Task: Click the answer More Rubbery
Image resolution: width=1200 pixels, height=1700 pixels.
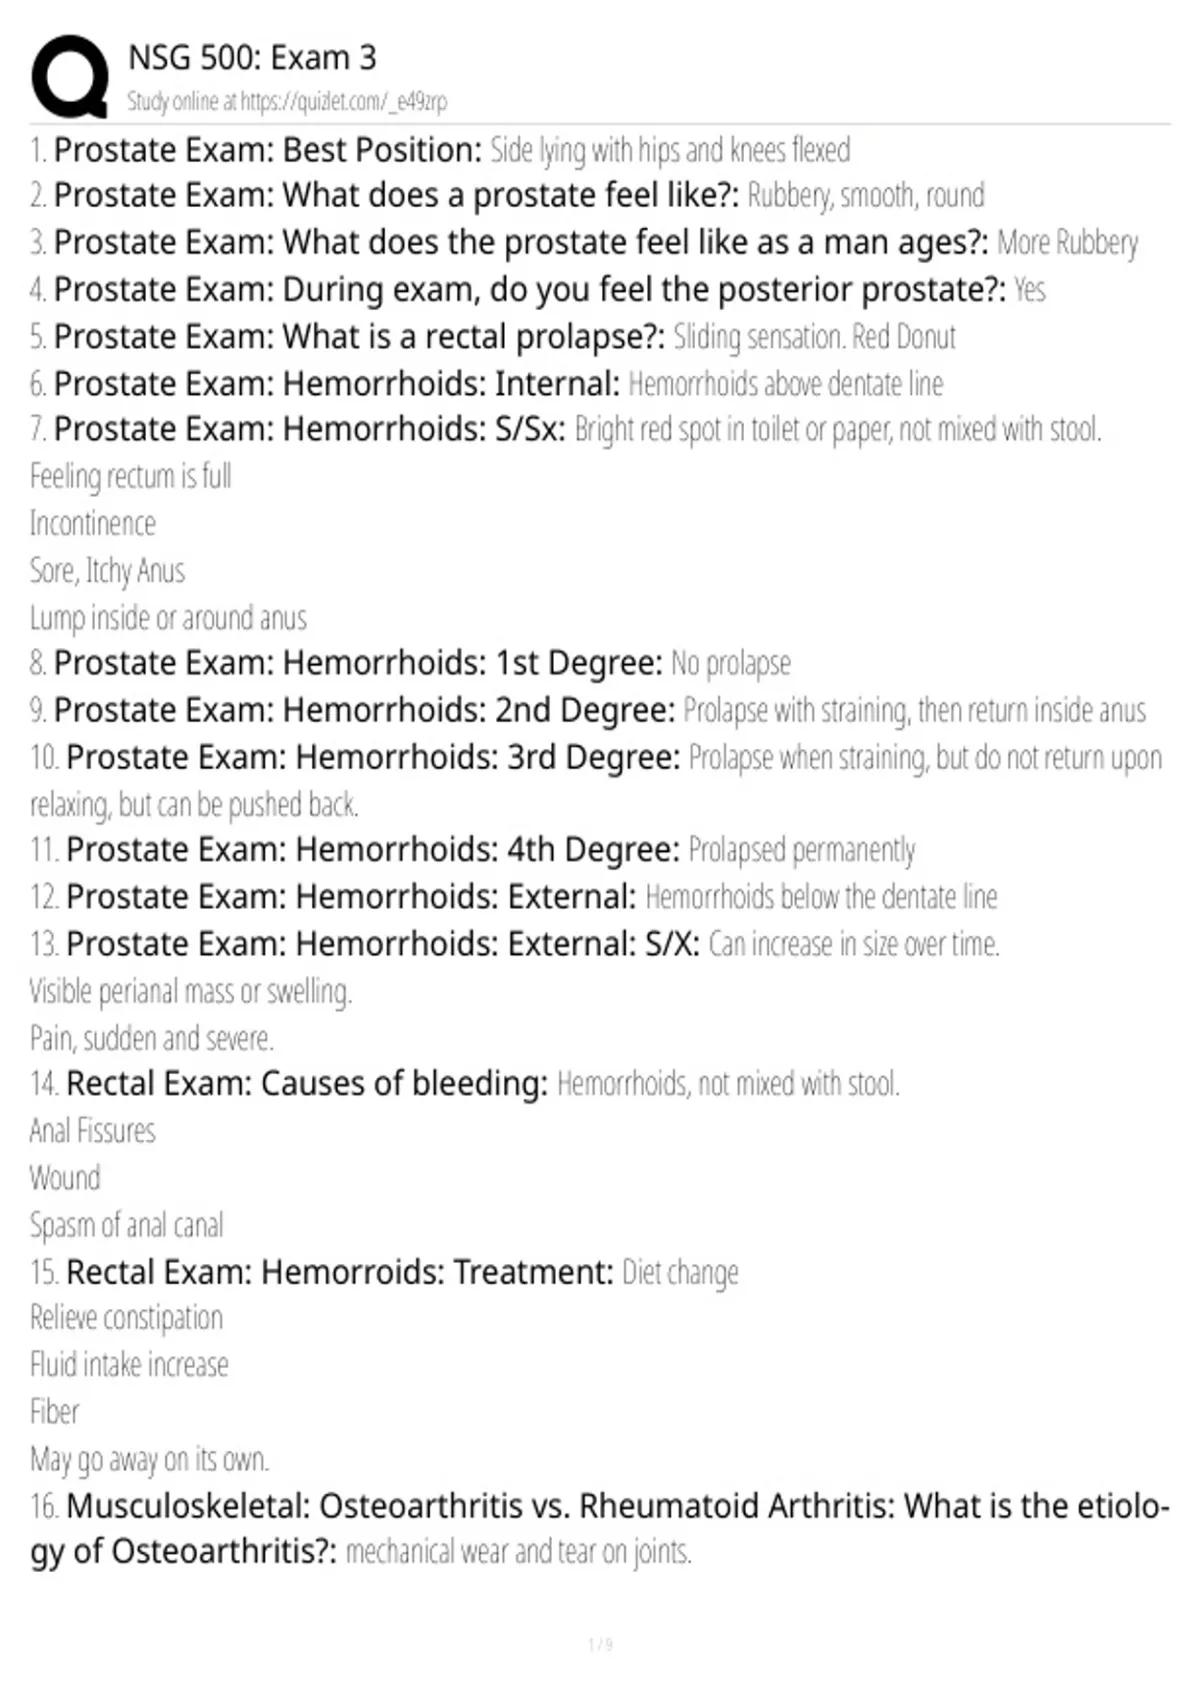Action: [1068, 242]
